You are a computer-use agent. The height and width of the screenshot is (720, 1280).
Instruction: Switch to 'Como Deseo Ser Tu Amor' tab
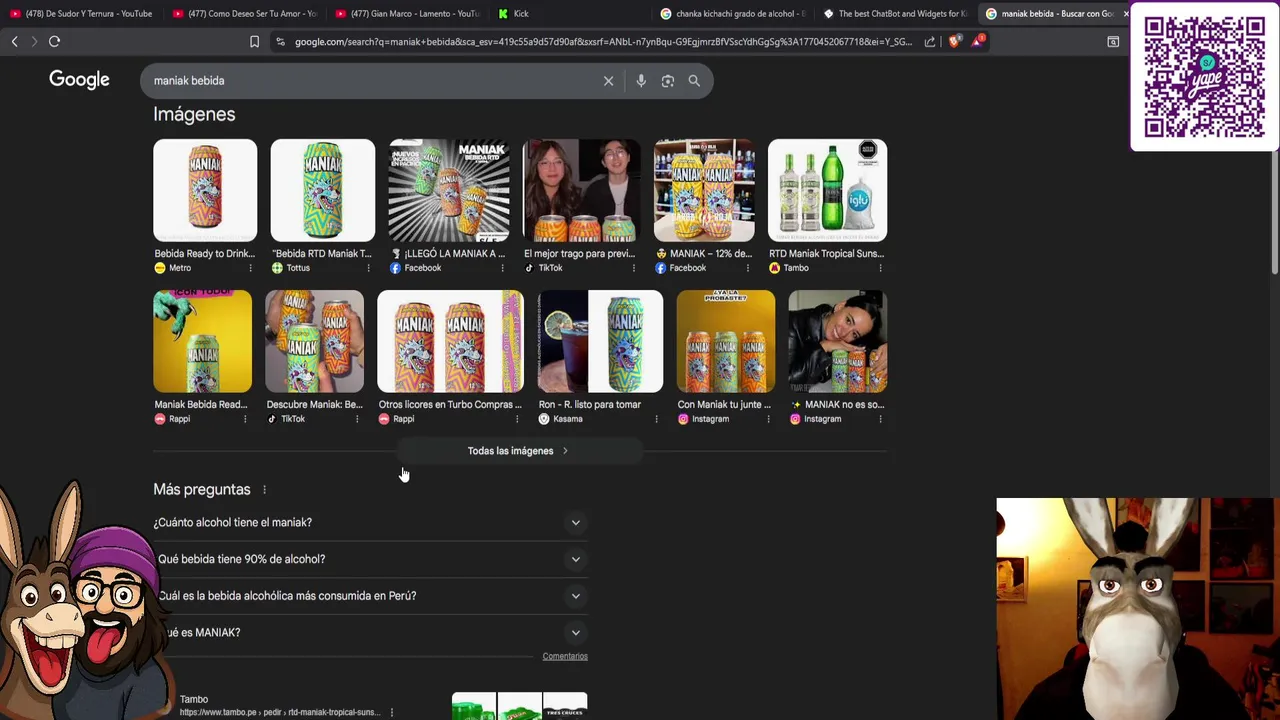[245, 14]
